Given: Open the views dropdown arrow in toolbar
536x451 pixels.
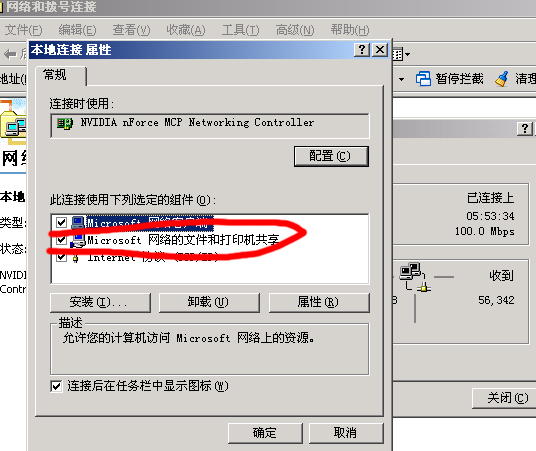Looking at the screenshot, I should (407, 54).
